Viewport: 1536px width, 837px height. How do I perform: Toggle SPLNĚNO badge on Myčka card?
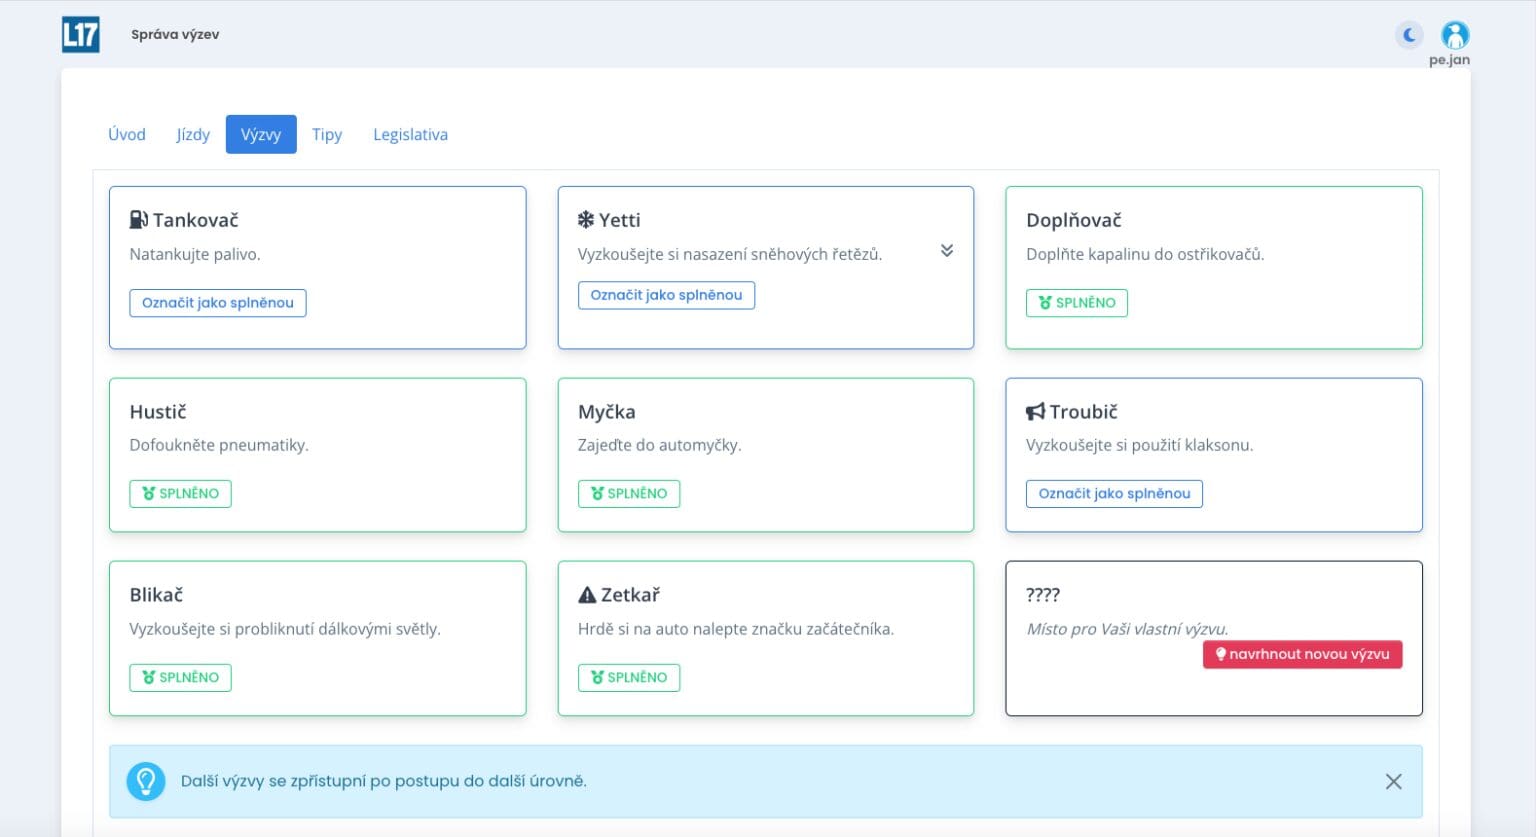629,494
